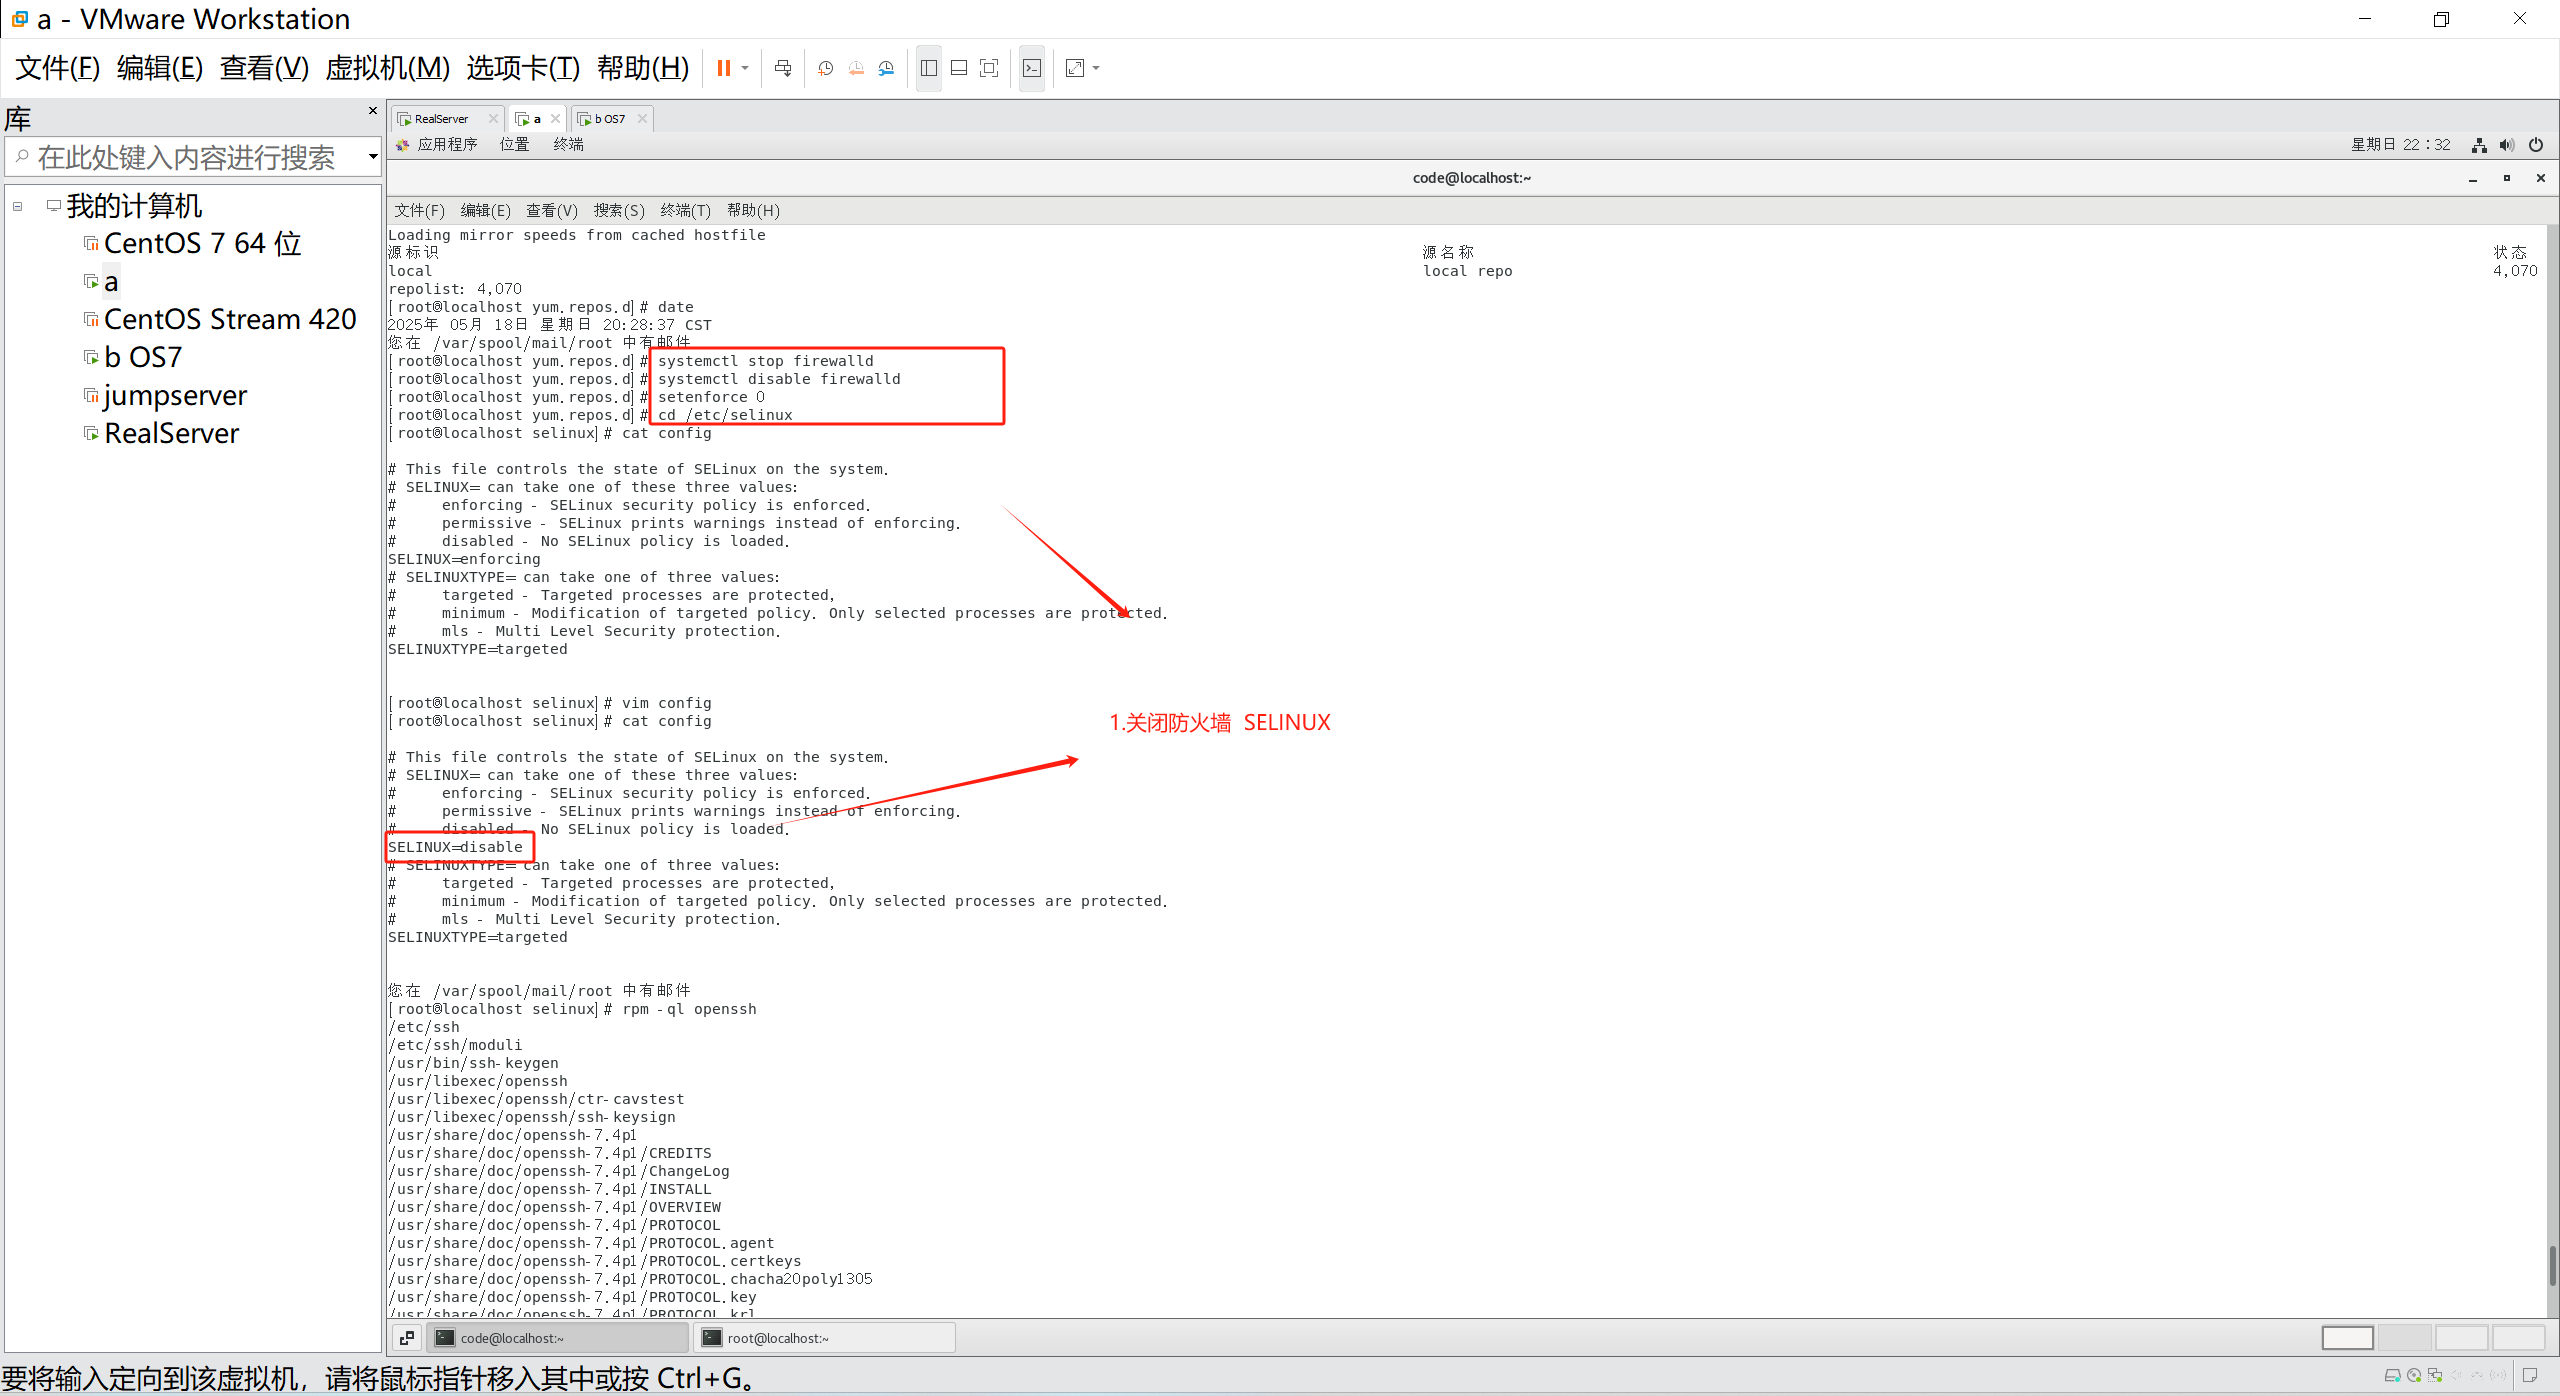
Task: Click the terminal vertical scrollbar thumb
Action: (x=2552, y=1265)
